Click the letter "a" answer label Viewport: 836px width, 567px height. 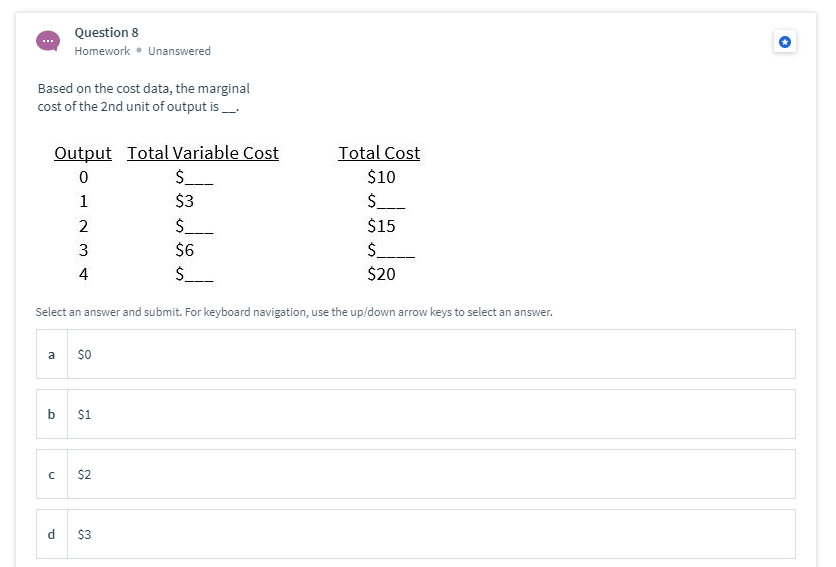coord(52,354)
